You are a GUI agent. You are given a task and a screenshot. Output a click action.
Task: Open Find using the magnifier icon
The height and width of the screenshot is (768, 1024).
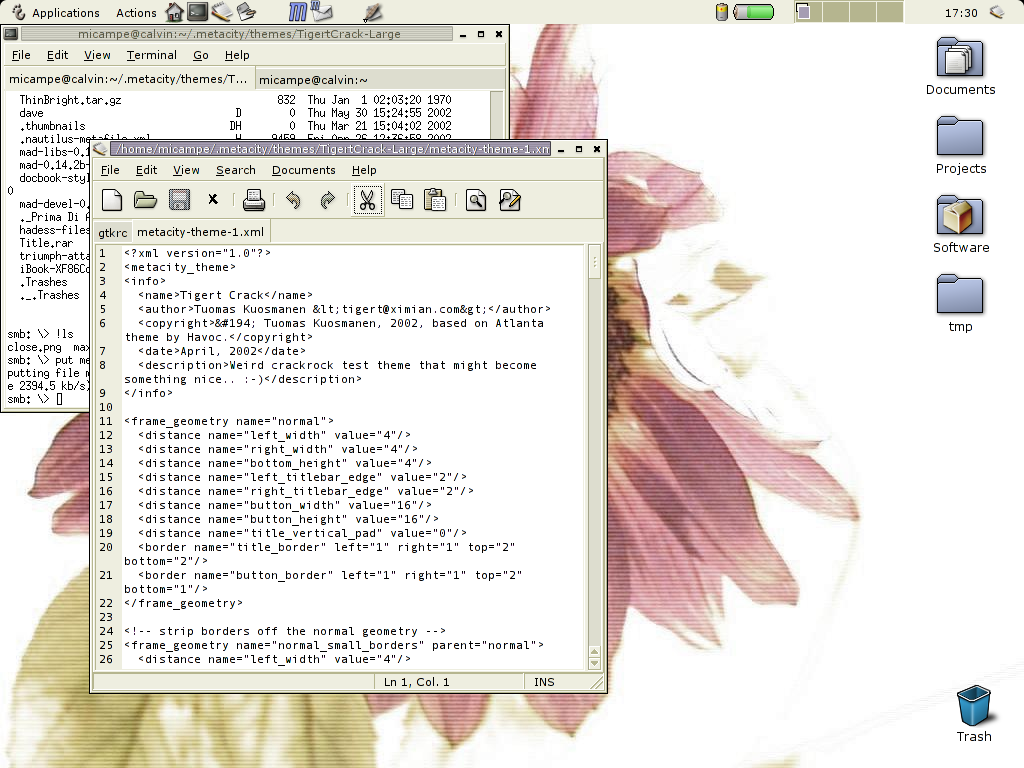point(476,201)
